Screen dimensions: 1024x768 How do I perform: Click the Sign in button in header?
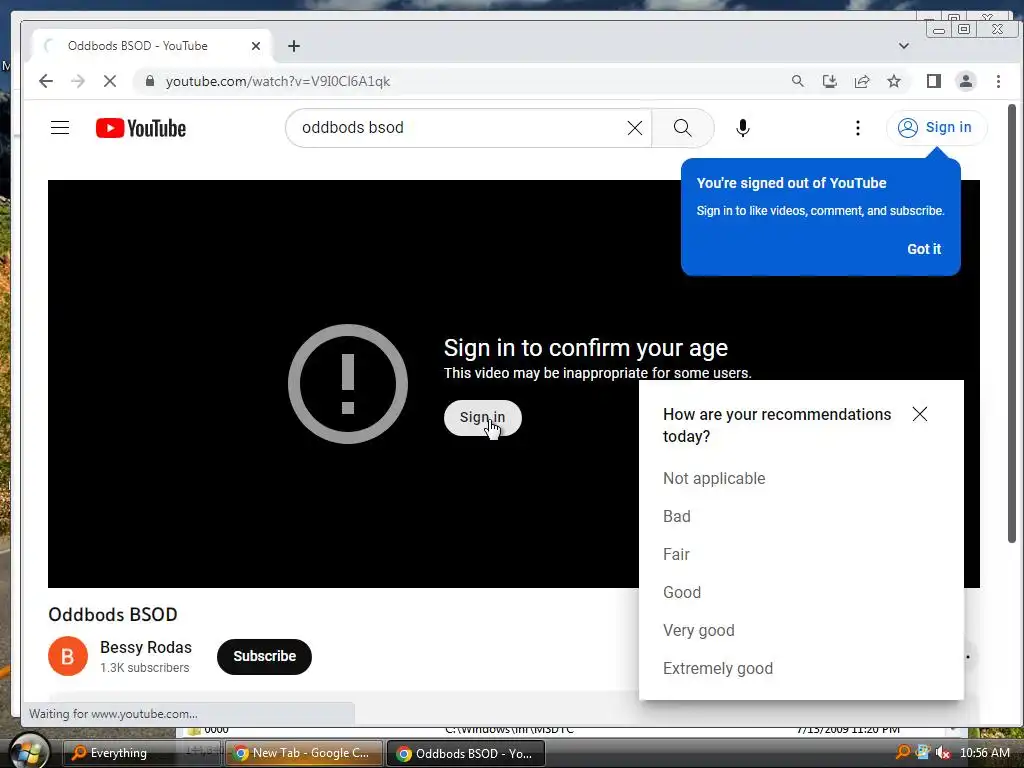tap(936, 127)
